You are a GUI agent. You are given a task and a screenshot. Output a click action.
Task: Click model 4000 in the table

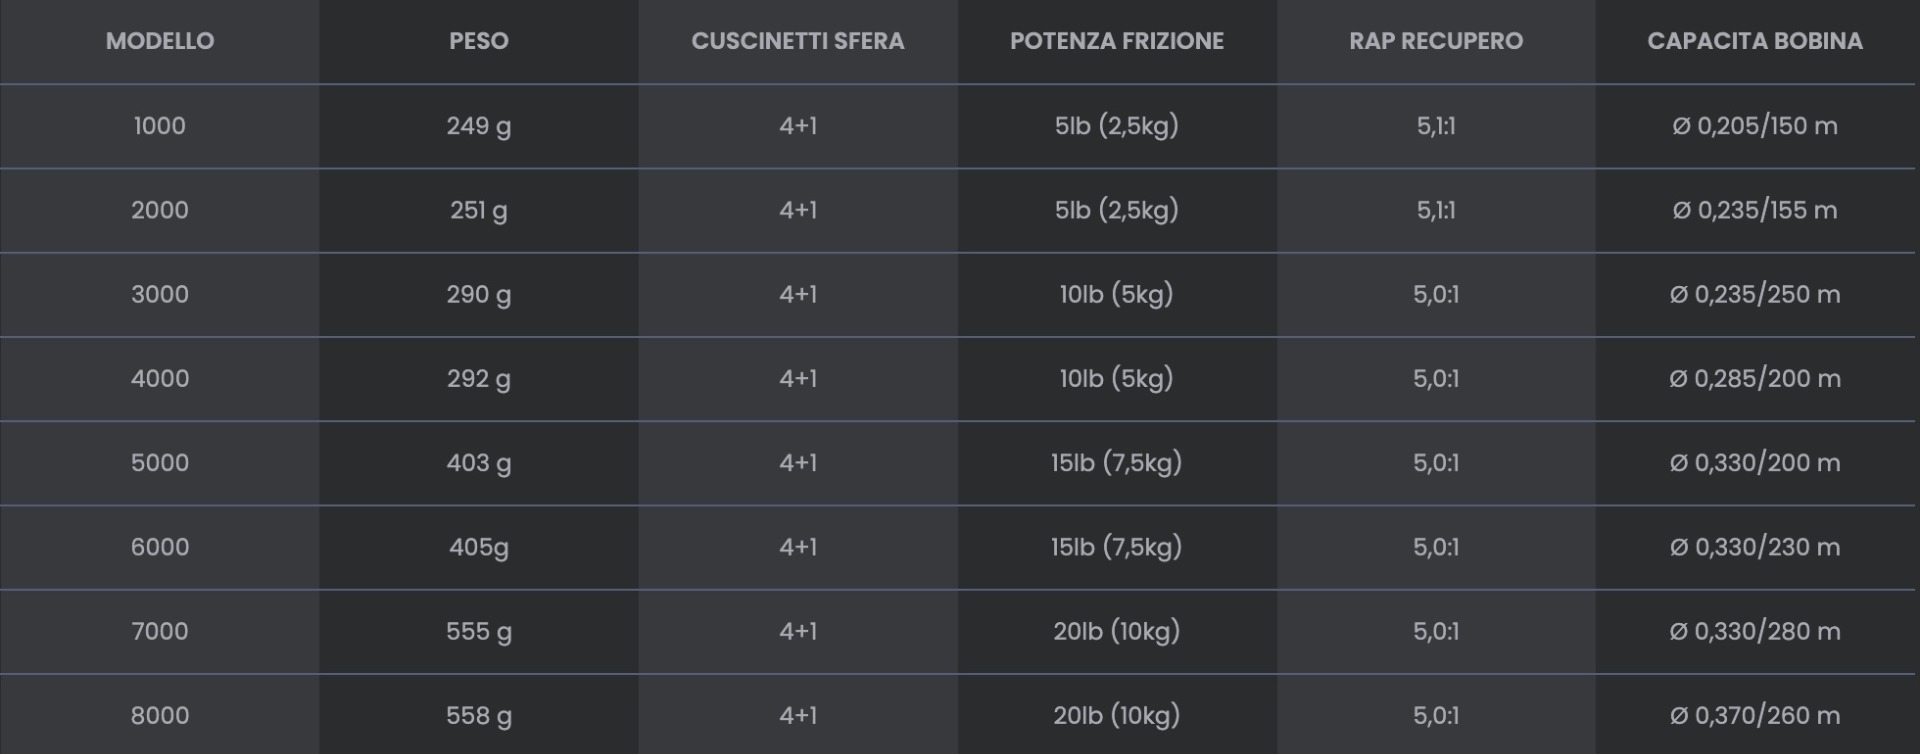(160, 378)
